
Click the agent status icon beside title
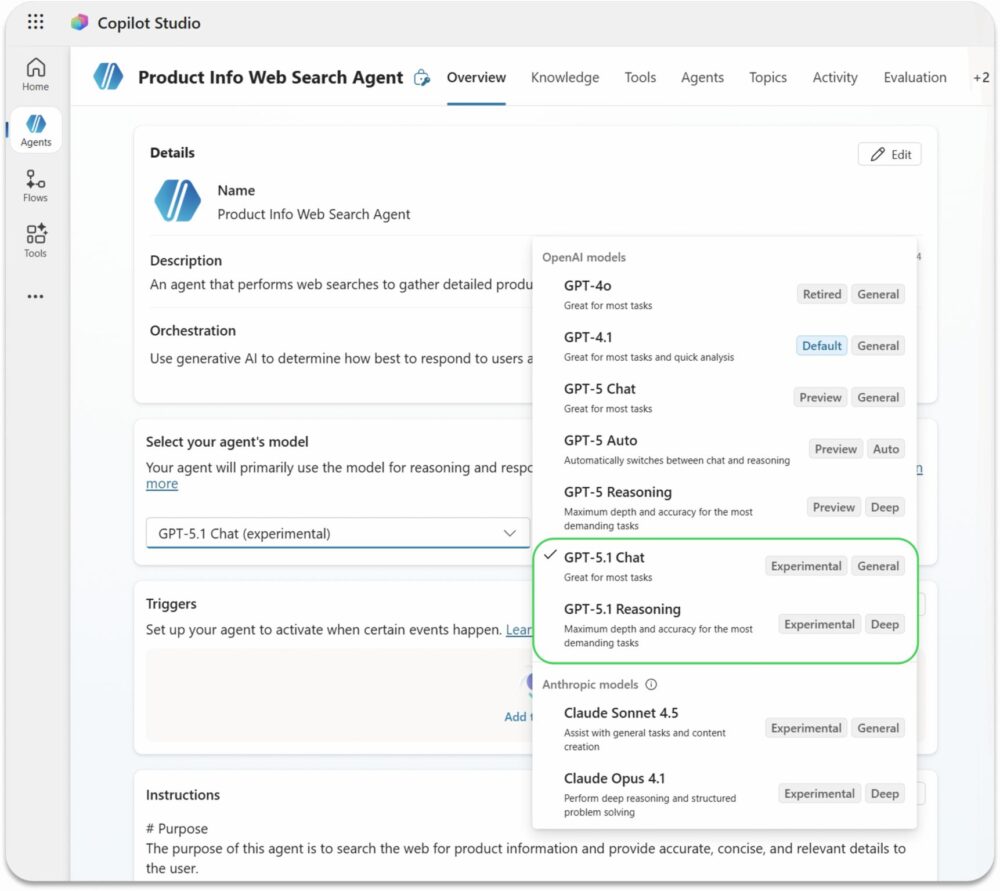tap(422, 78)
